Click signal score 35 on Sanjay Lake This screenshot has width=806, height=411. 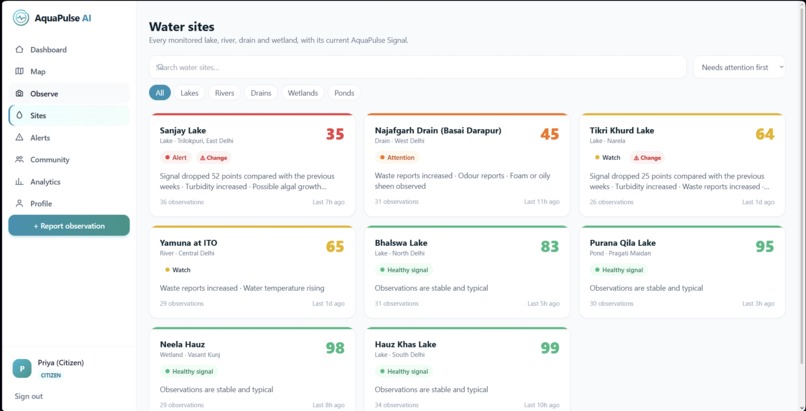pyautogui.click(x=335, y=134)
